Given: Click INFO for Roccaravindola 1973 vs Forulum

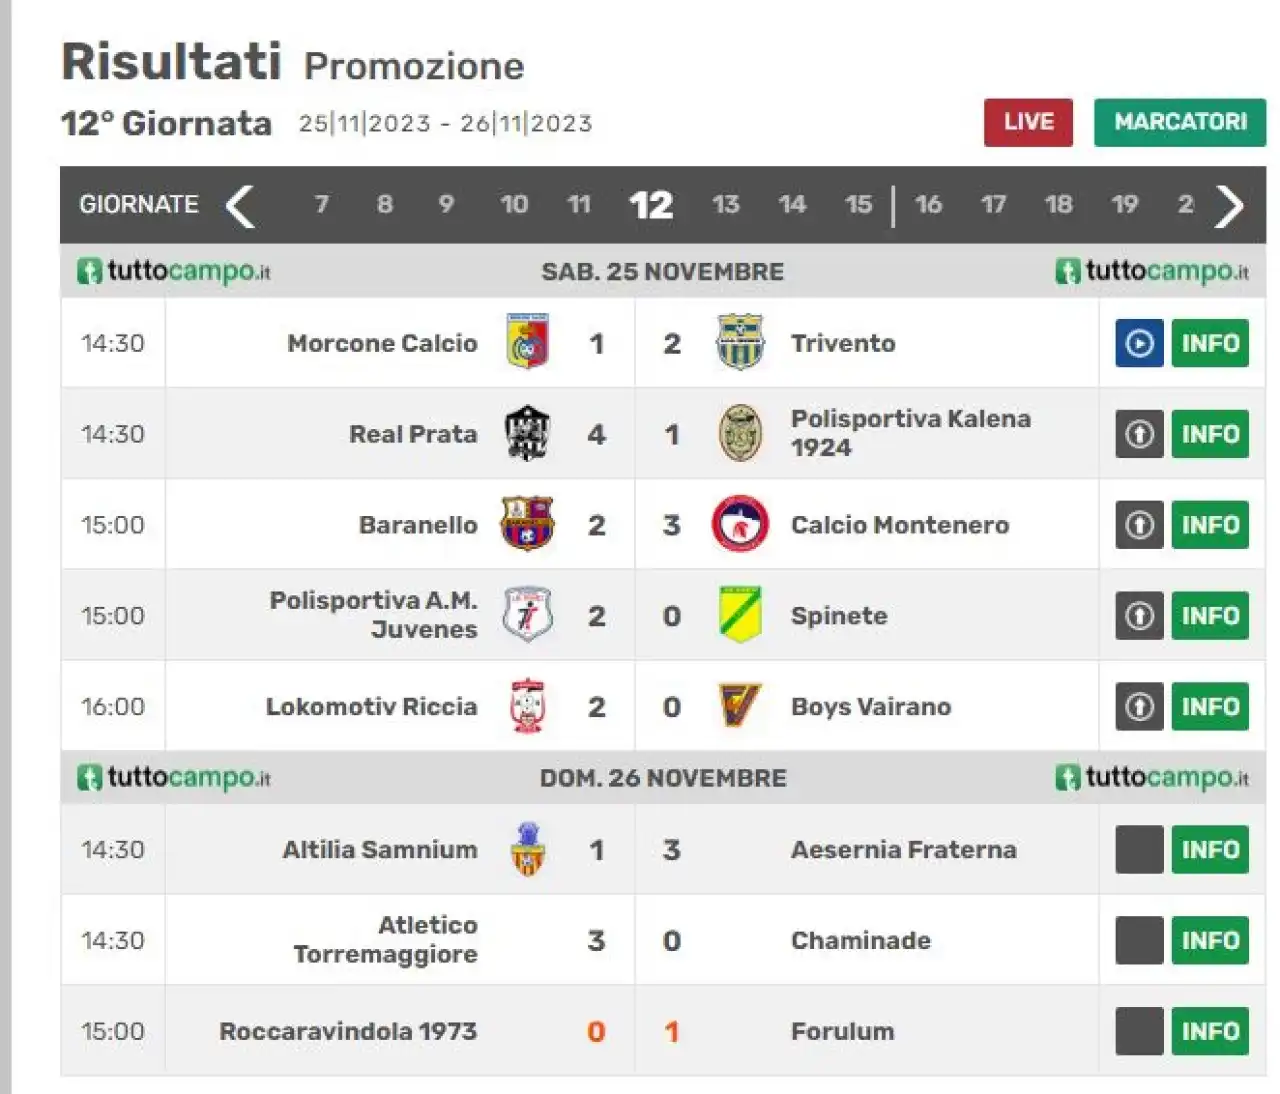Looking at the screenshot, I should (1210, 1031).
